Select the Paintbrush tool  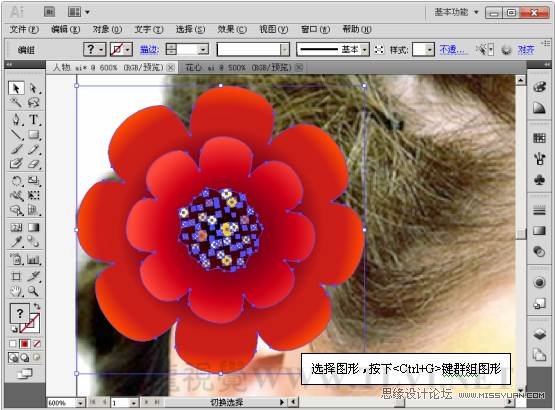coord(16,149)
